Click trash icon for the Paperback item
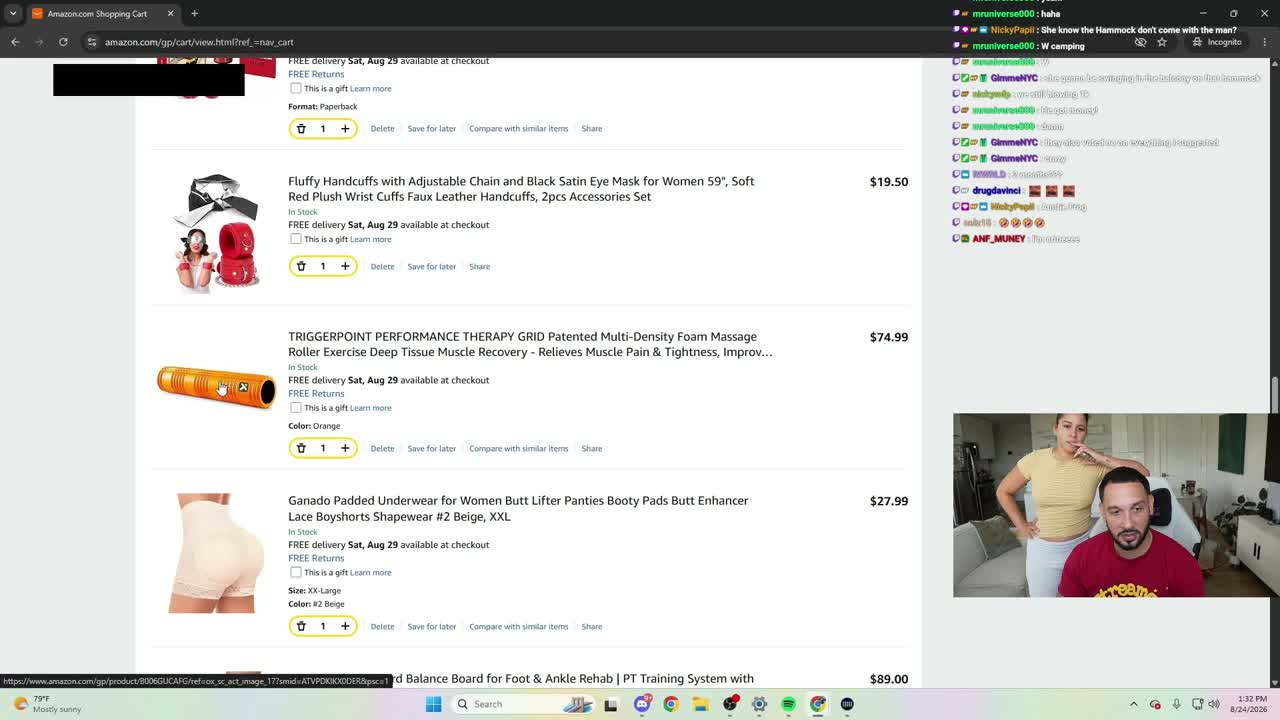Screen dimensions: 1280x720 [301, 128]
